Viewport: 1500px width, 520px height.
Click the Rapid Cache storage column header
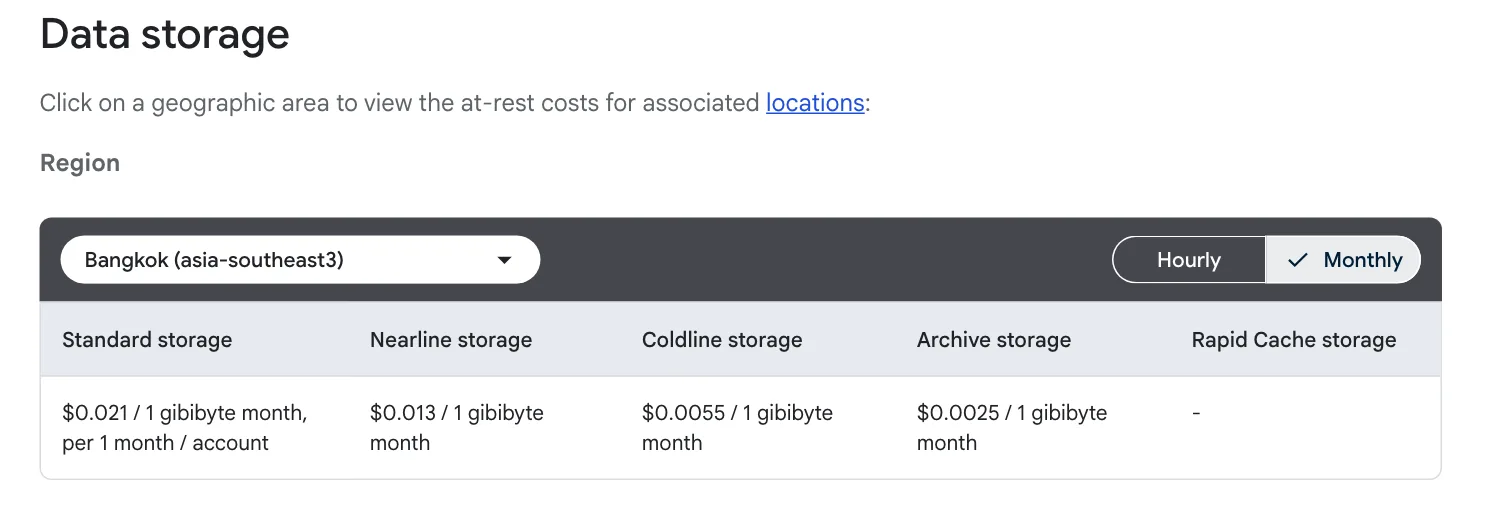[1294, 340]
